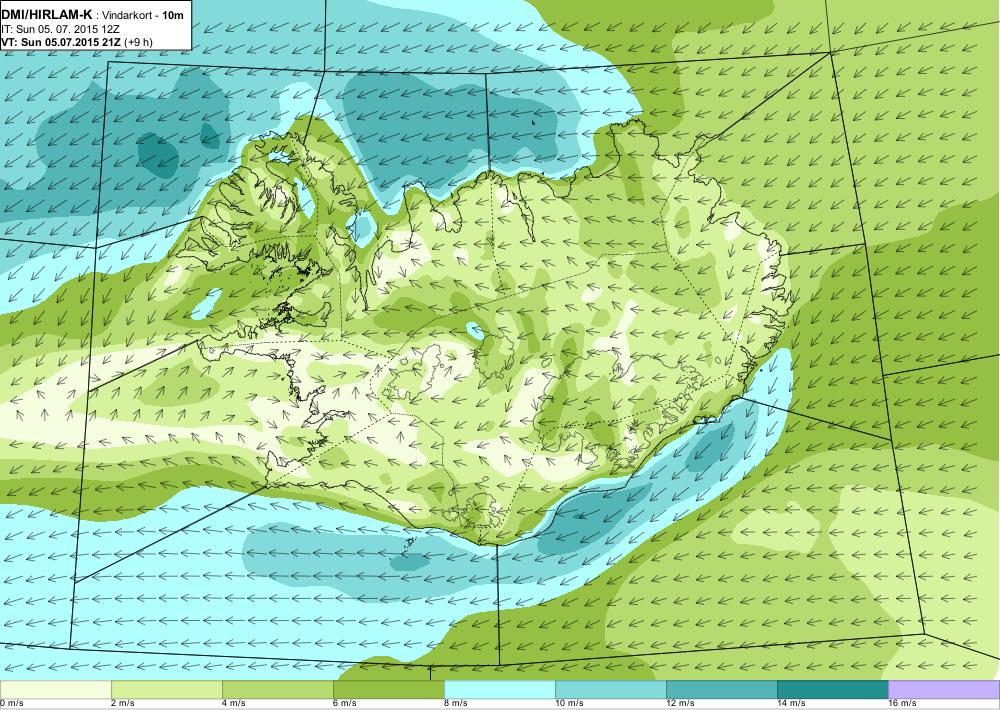Click the "4 m/s" legend label
Viewport: 1000px width, 710px height.
coord(234,704)
